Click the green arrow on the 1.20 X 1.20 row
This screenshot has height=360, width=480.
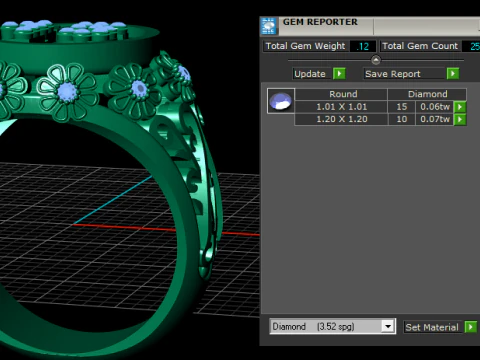point(460,119)
